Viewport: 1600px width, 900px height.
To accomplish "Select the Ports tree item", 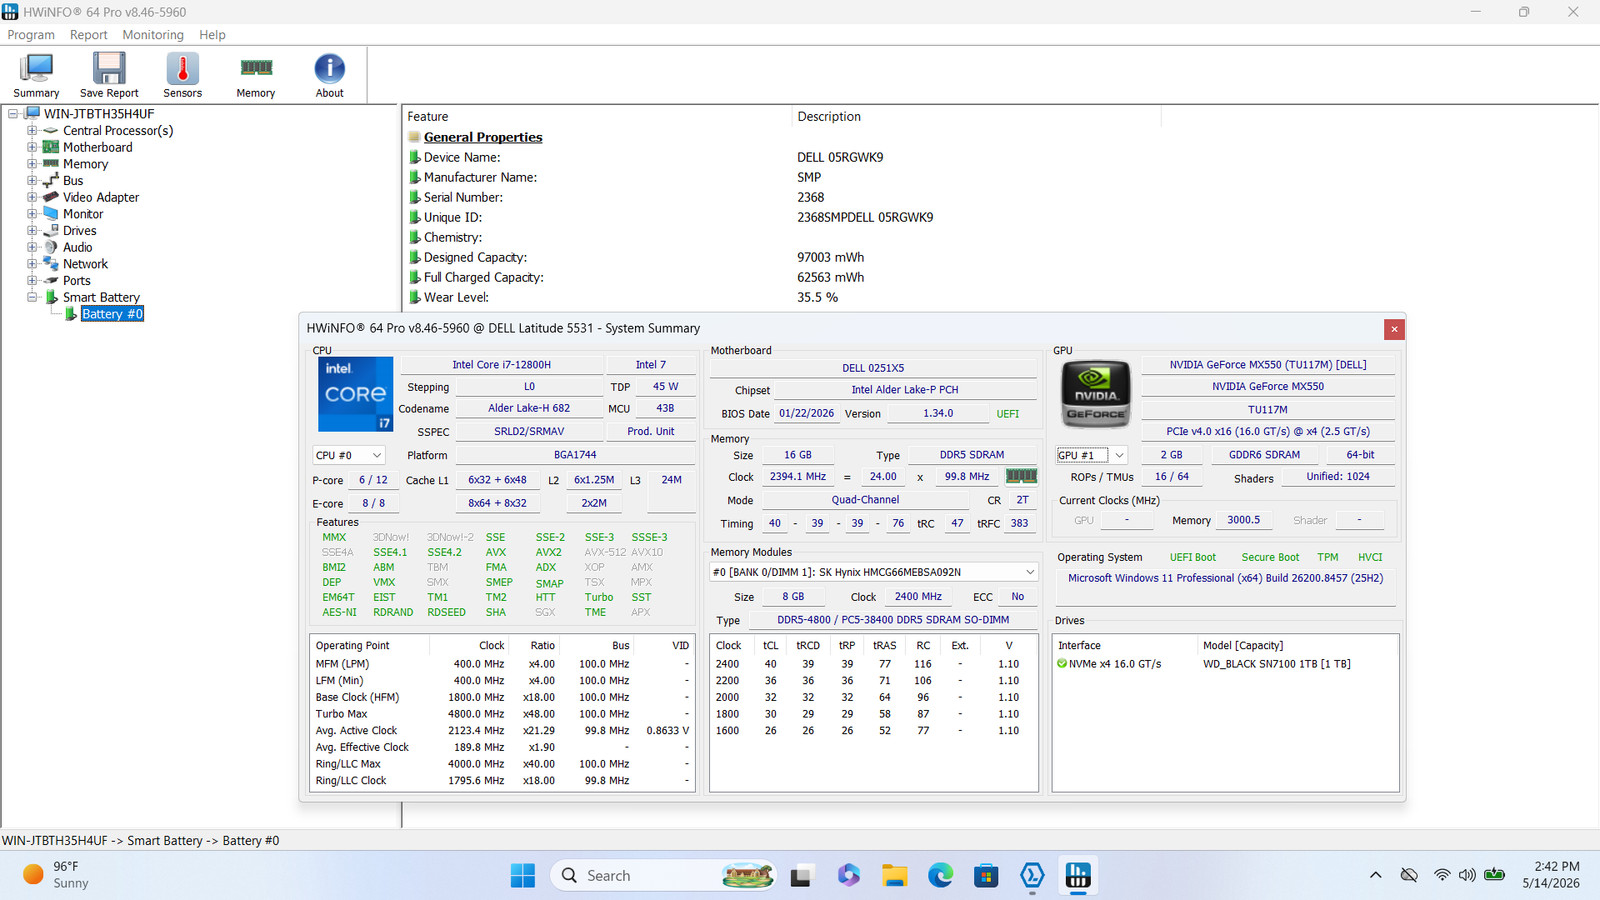I will coord(77,281).
